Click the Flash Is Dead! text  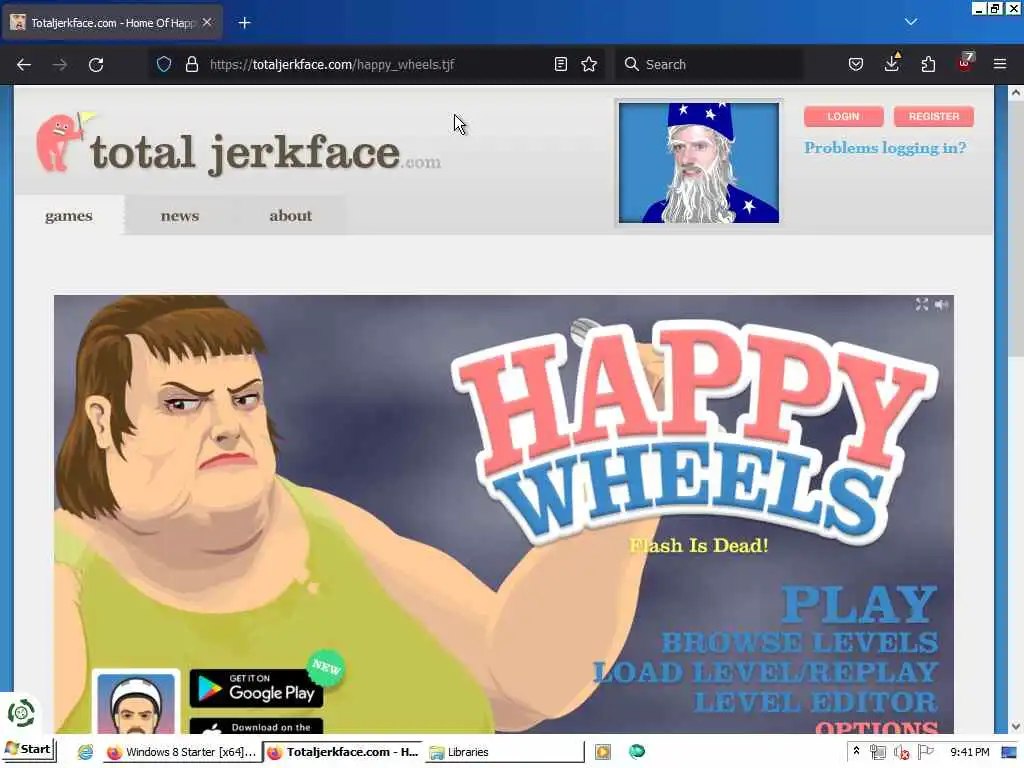(698, 545)
